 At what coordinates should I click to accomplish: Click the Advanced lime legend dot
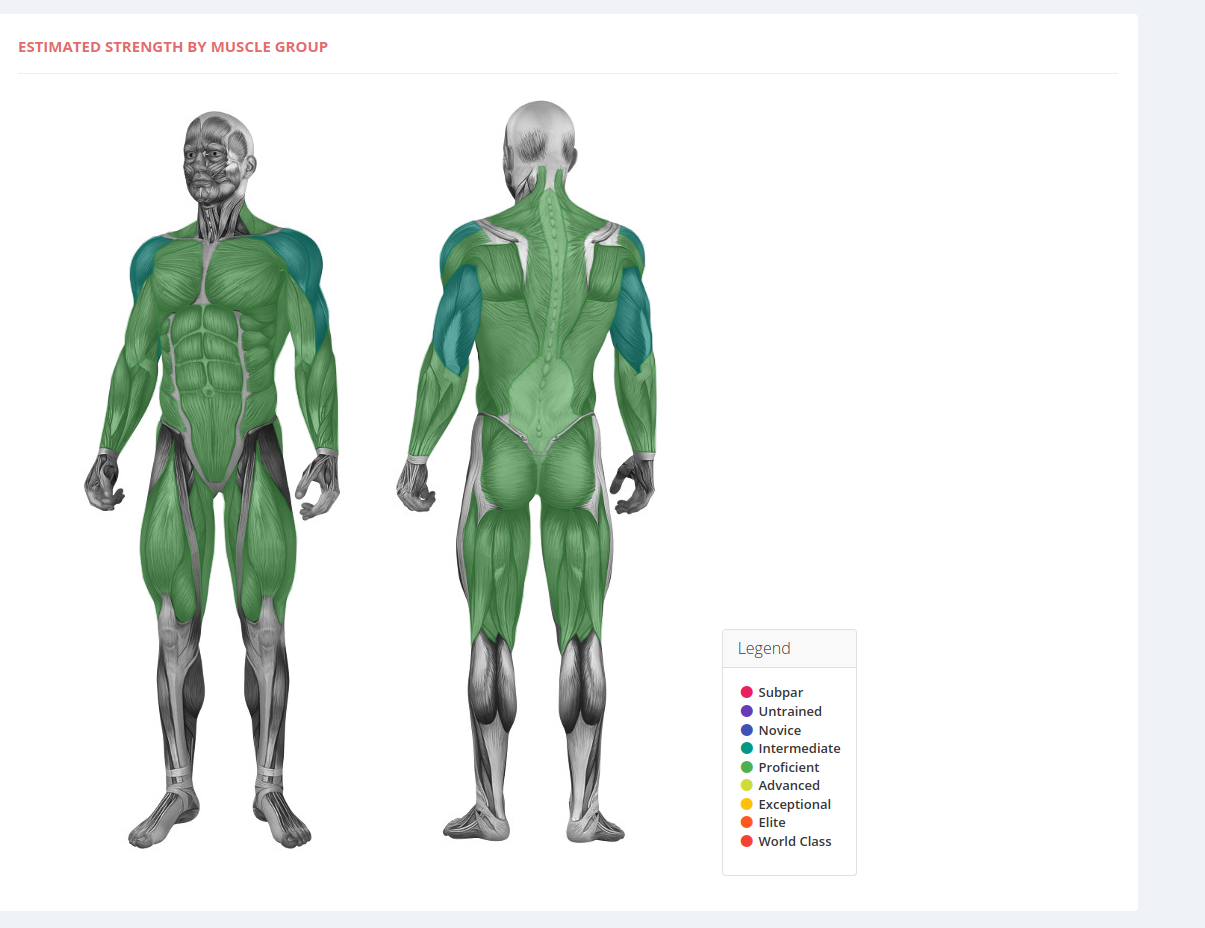pos(746,785)
